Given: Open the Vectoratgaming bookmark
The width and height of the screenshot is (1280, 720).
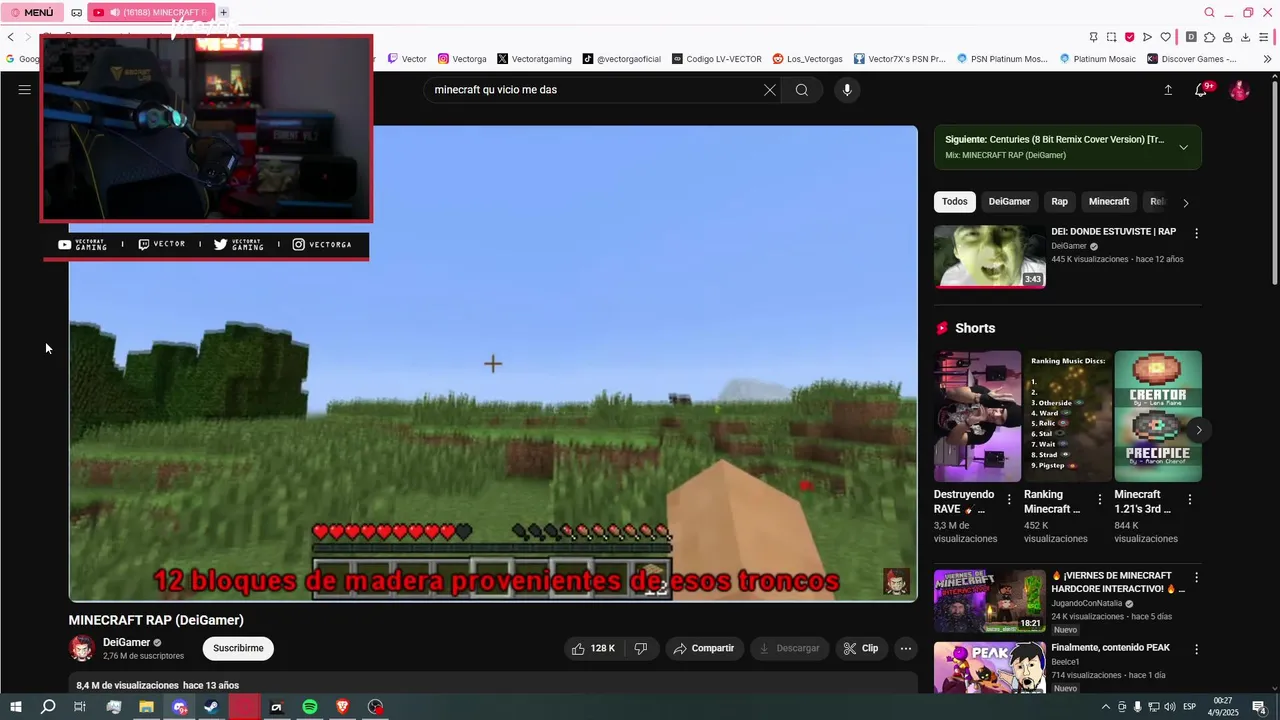Looking at the screenshot, I should pyautogui.click(x=533, y=59).
